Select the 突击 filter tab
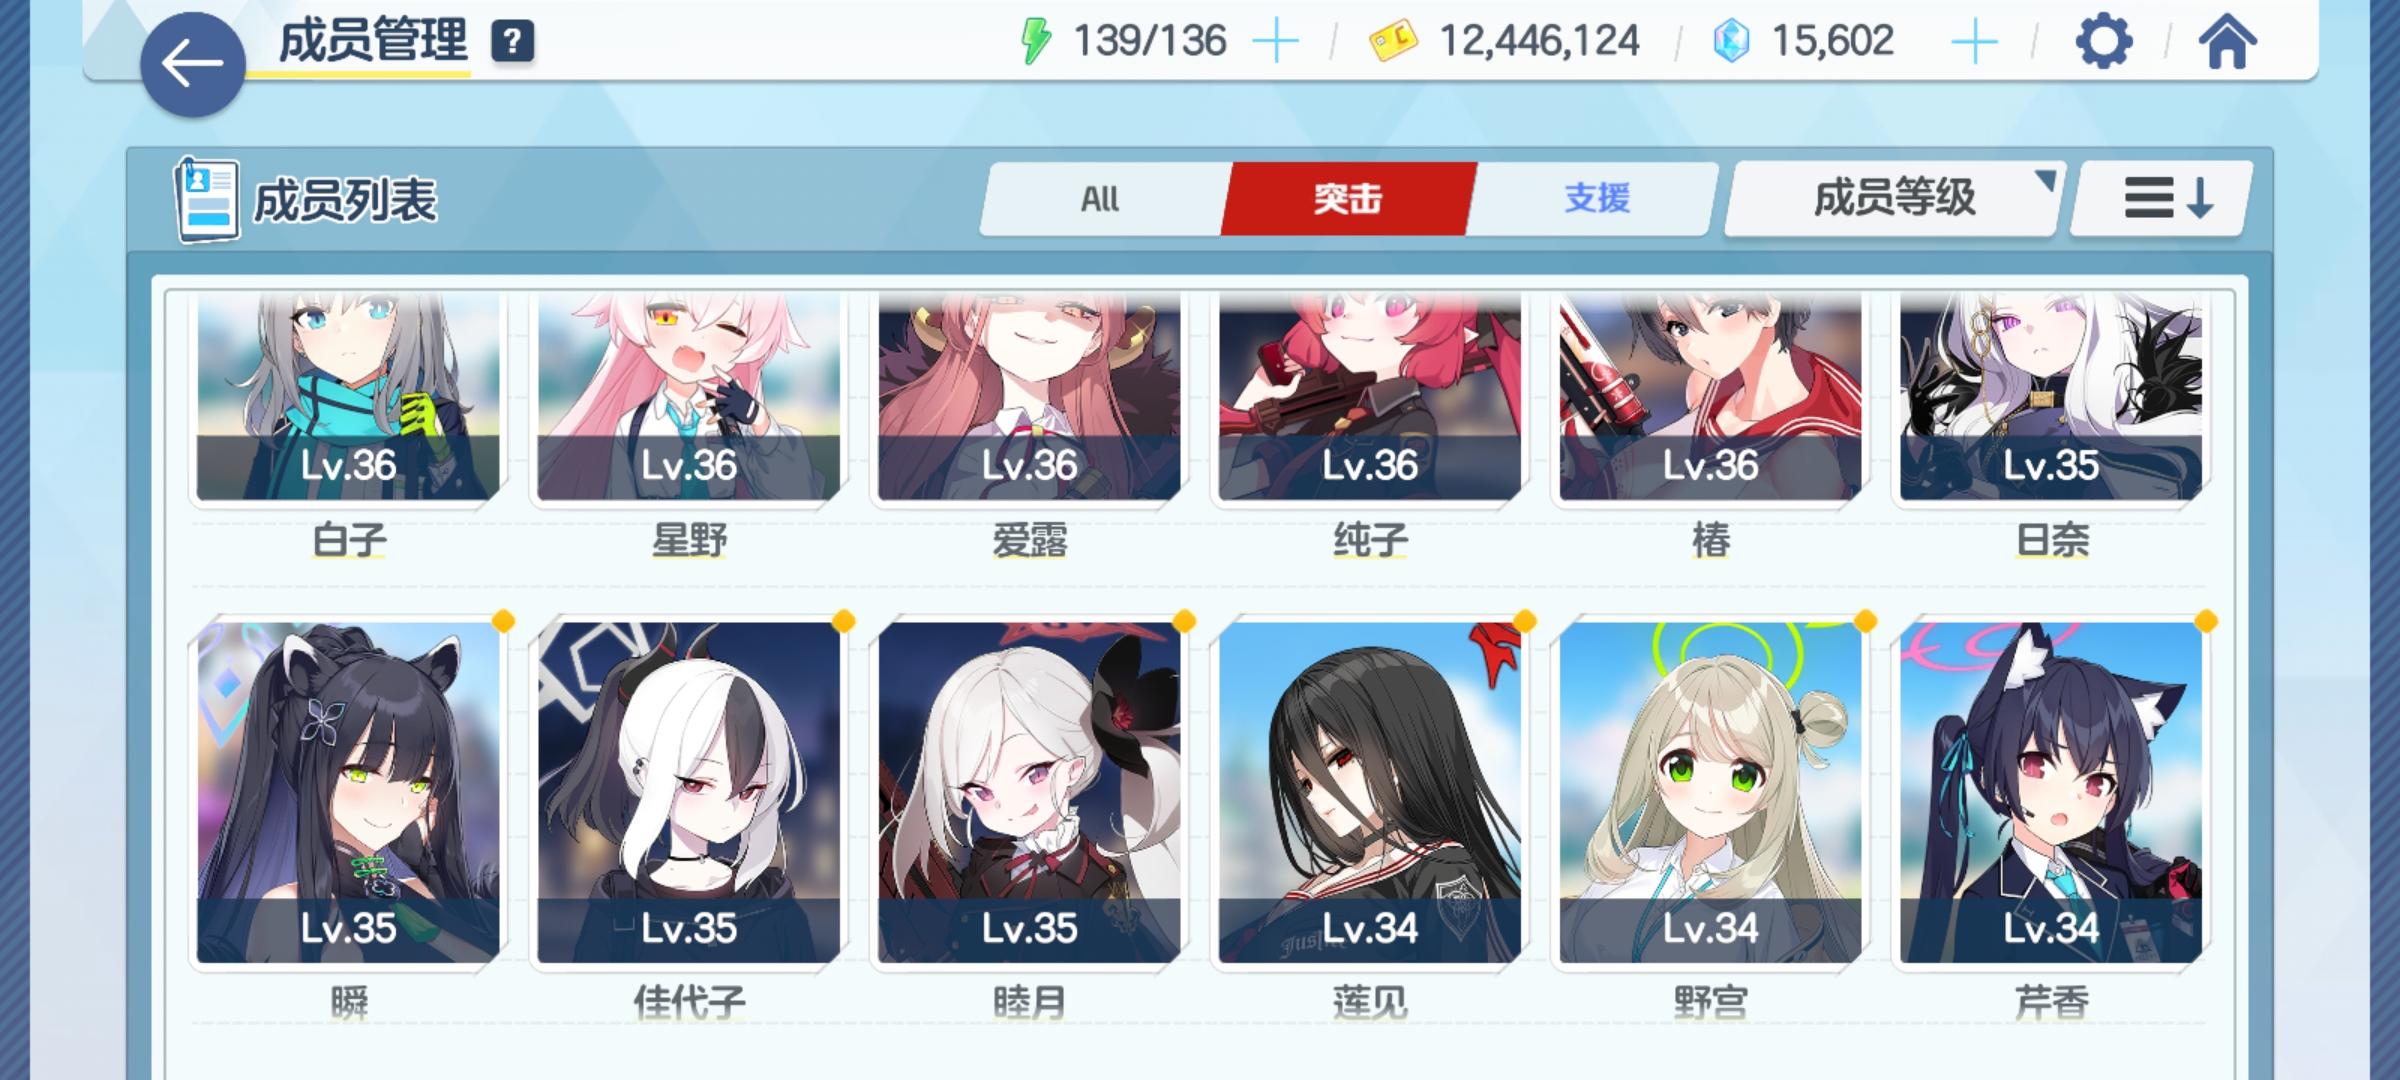The image size is (2400, 1080). (1348, 198)
